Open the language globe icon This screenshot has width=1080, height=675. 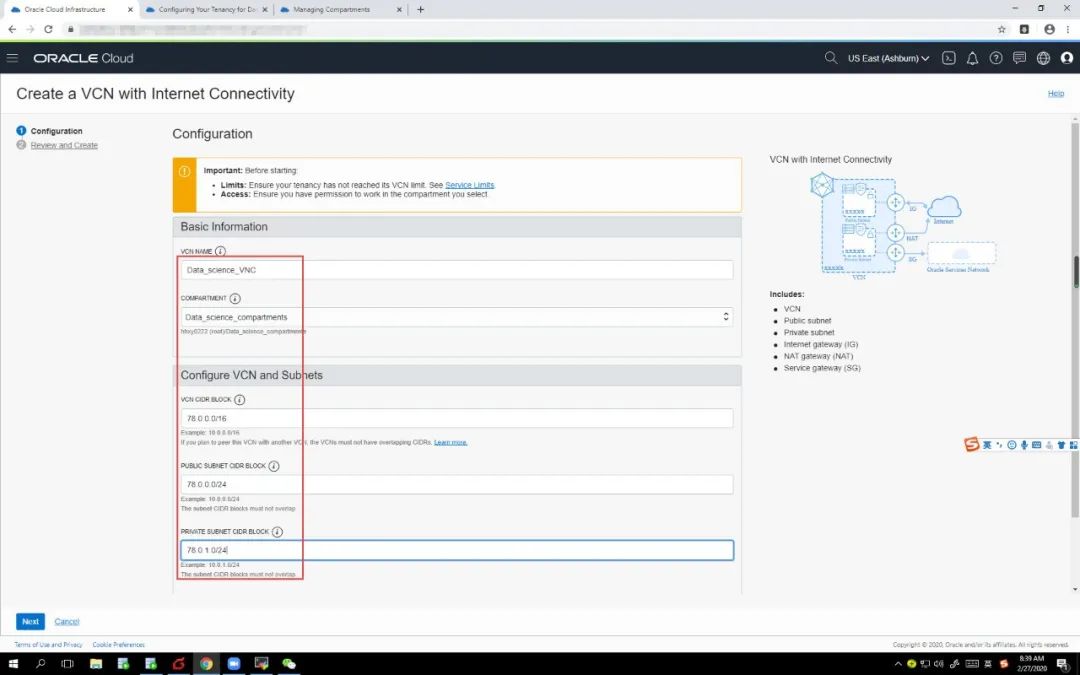(x=1043, y=58)
